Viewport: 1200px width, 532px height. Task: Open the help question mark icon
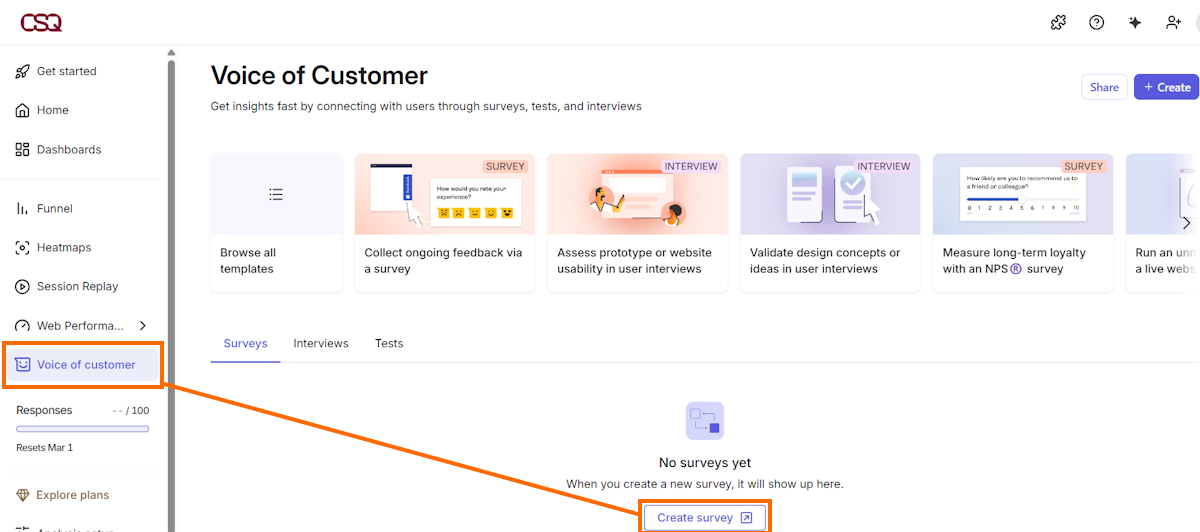(x=1097, y=22)
